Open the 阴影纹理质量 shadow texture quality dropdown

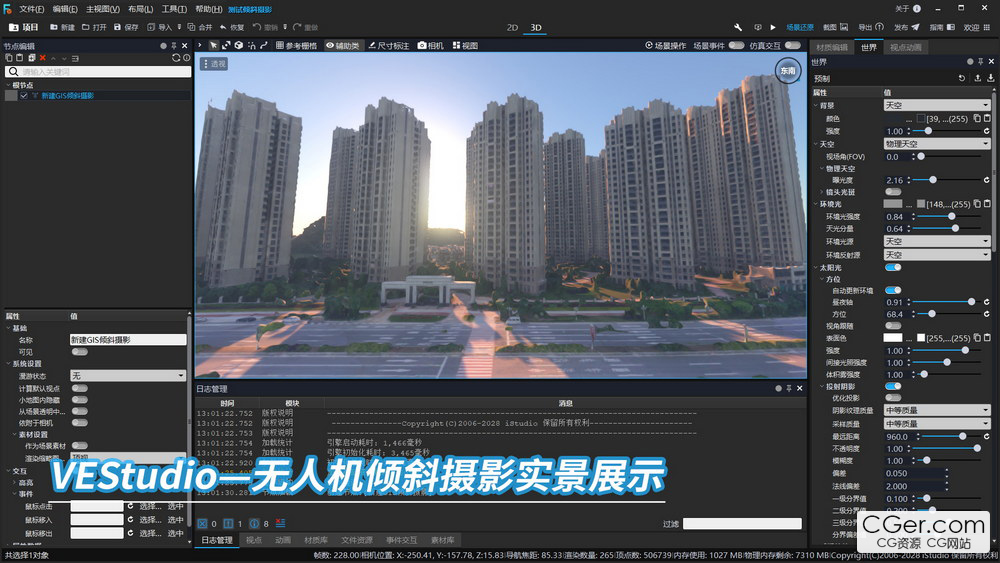point(936,410)
